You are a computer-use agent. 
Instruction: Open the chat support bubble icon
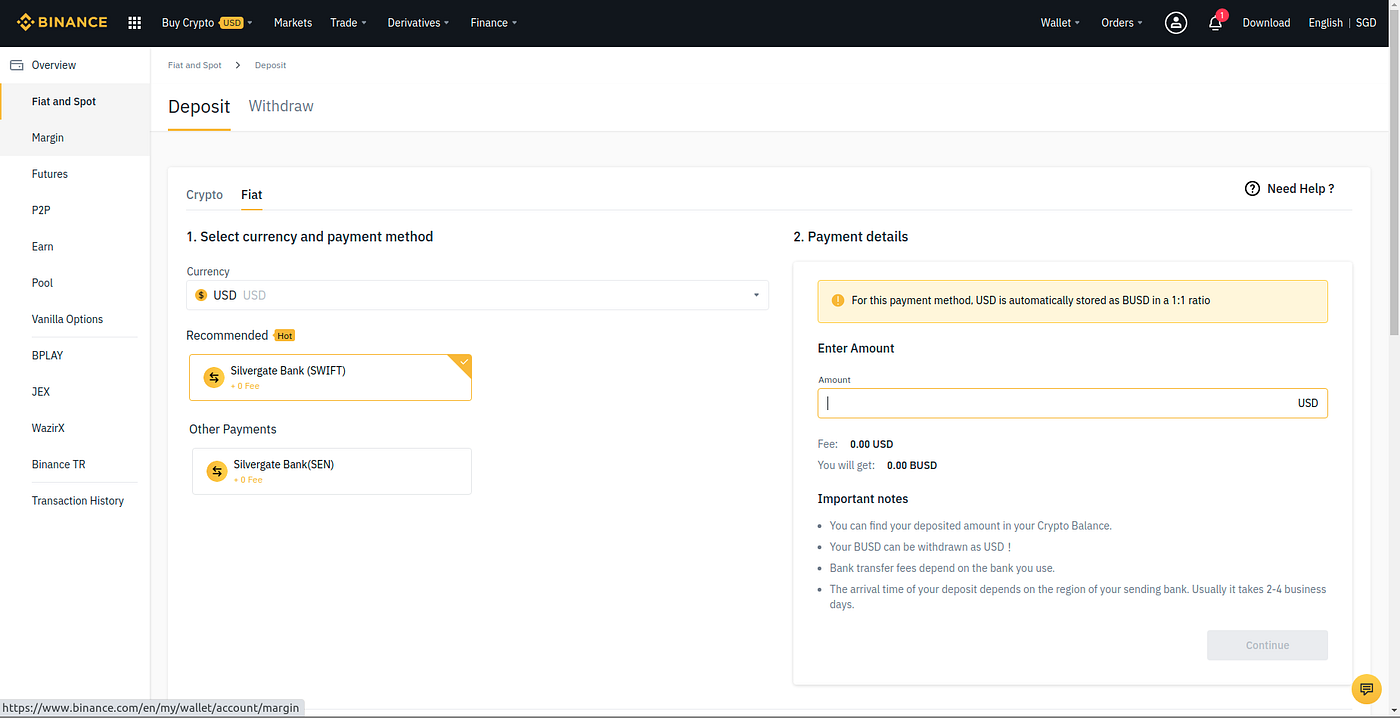pyautogui.click(x=1366, y=689)
